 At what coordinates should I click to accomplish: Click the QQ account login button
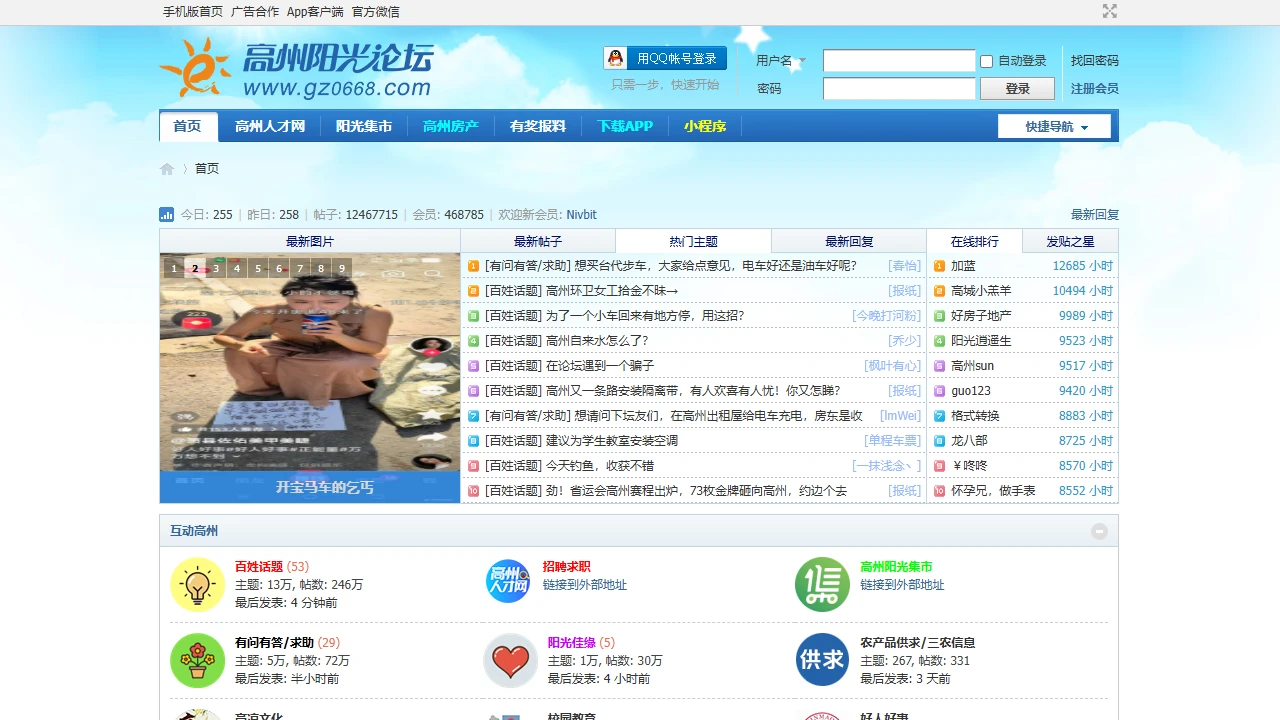pyautogui.click(x=665, y=58)
